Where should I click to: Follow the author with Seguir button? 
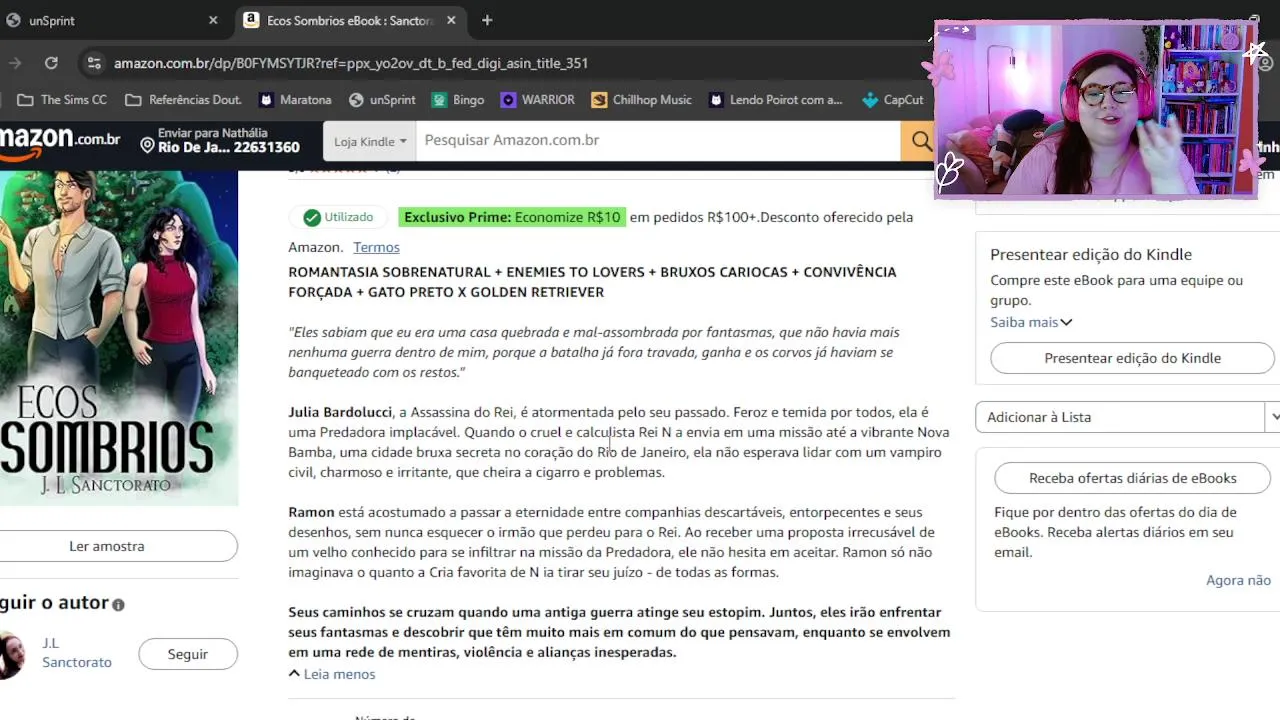coord(188,654)
